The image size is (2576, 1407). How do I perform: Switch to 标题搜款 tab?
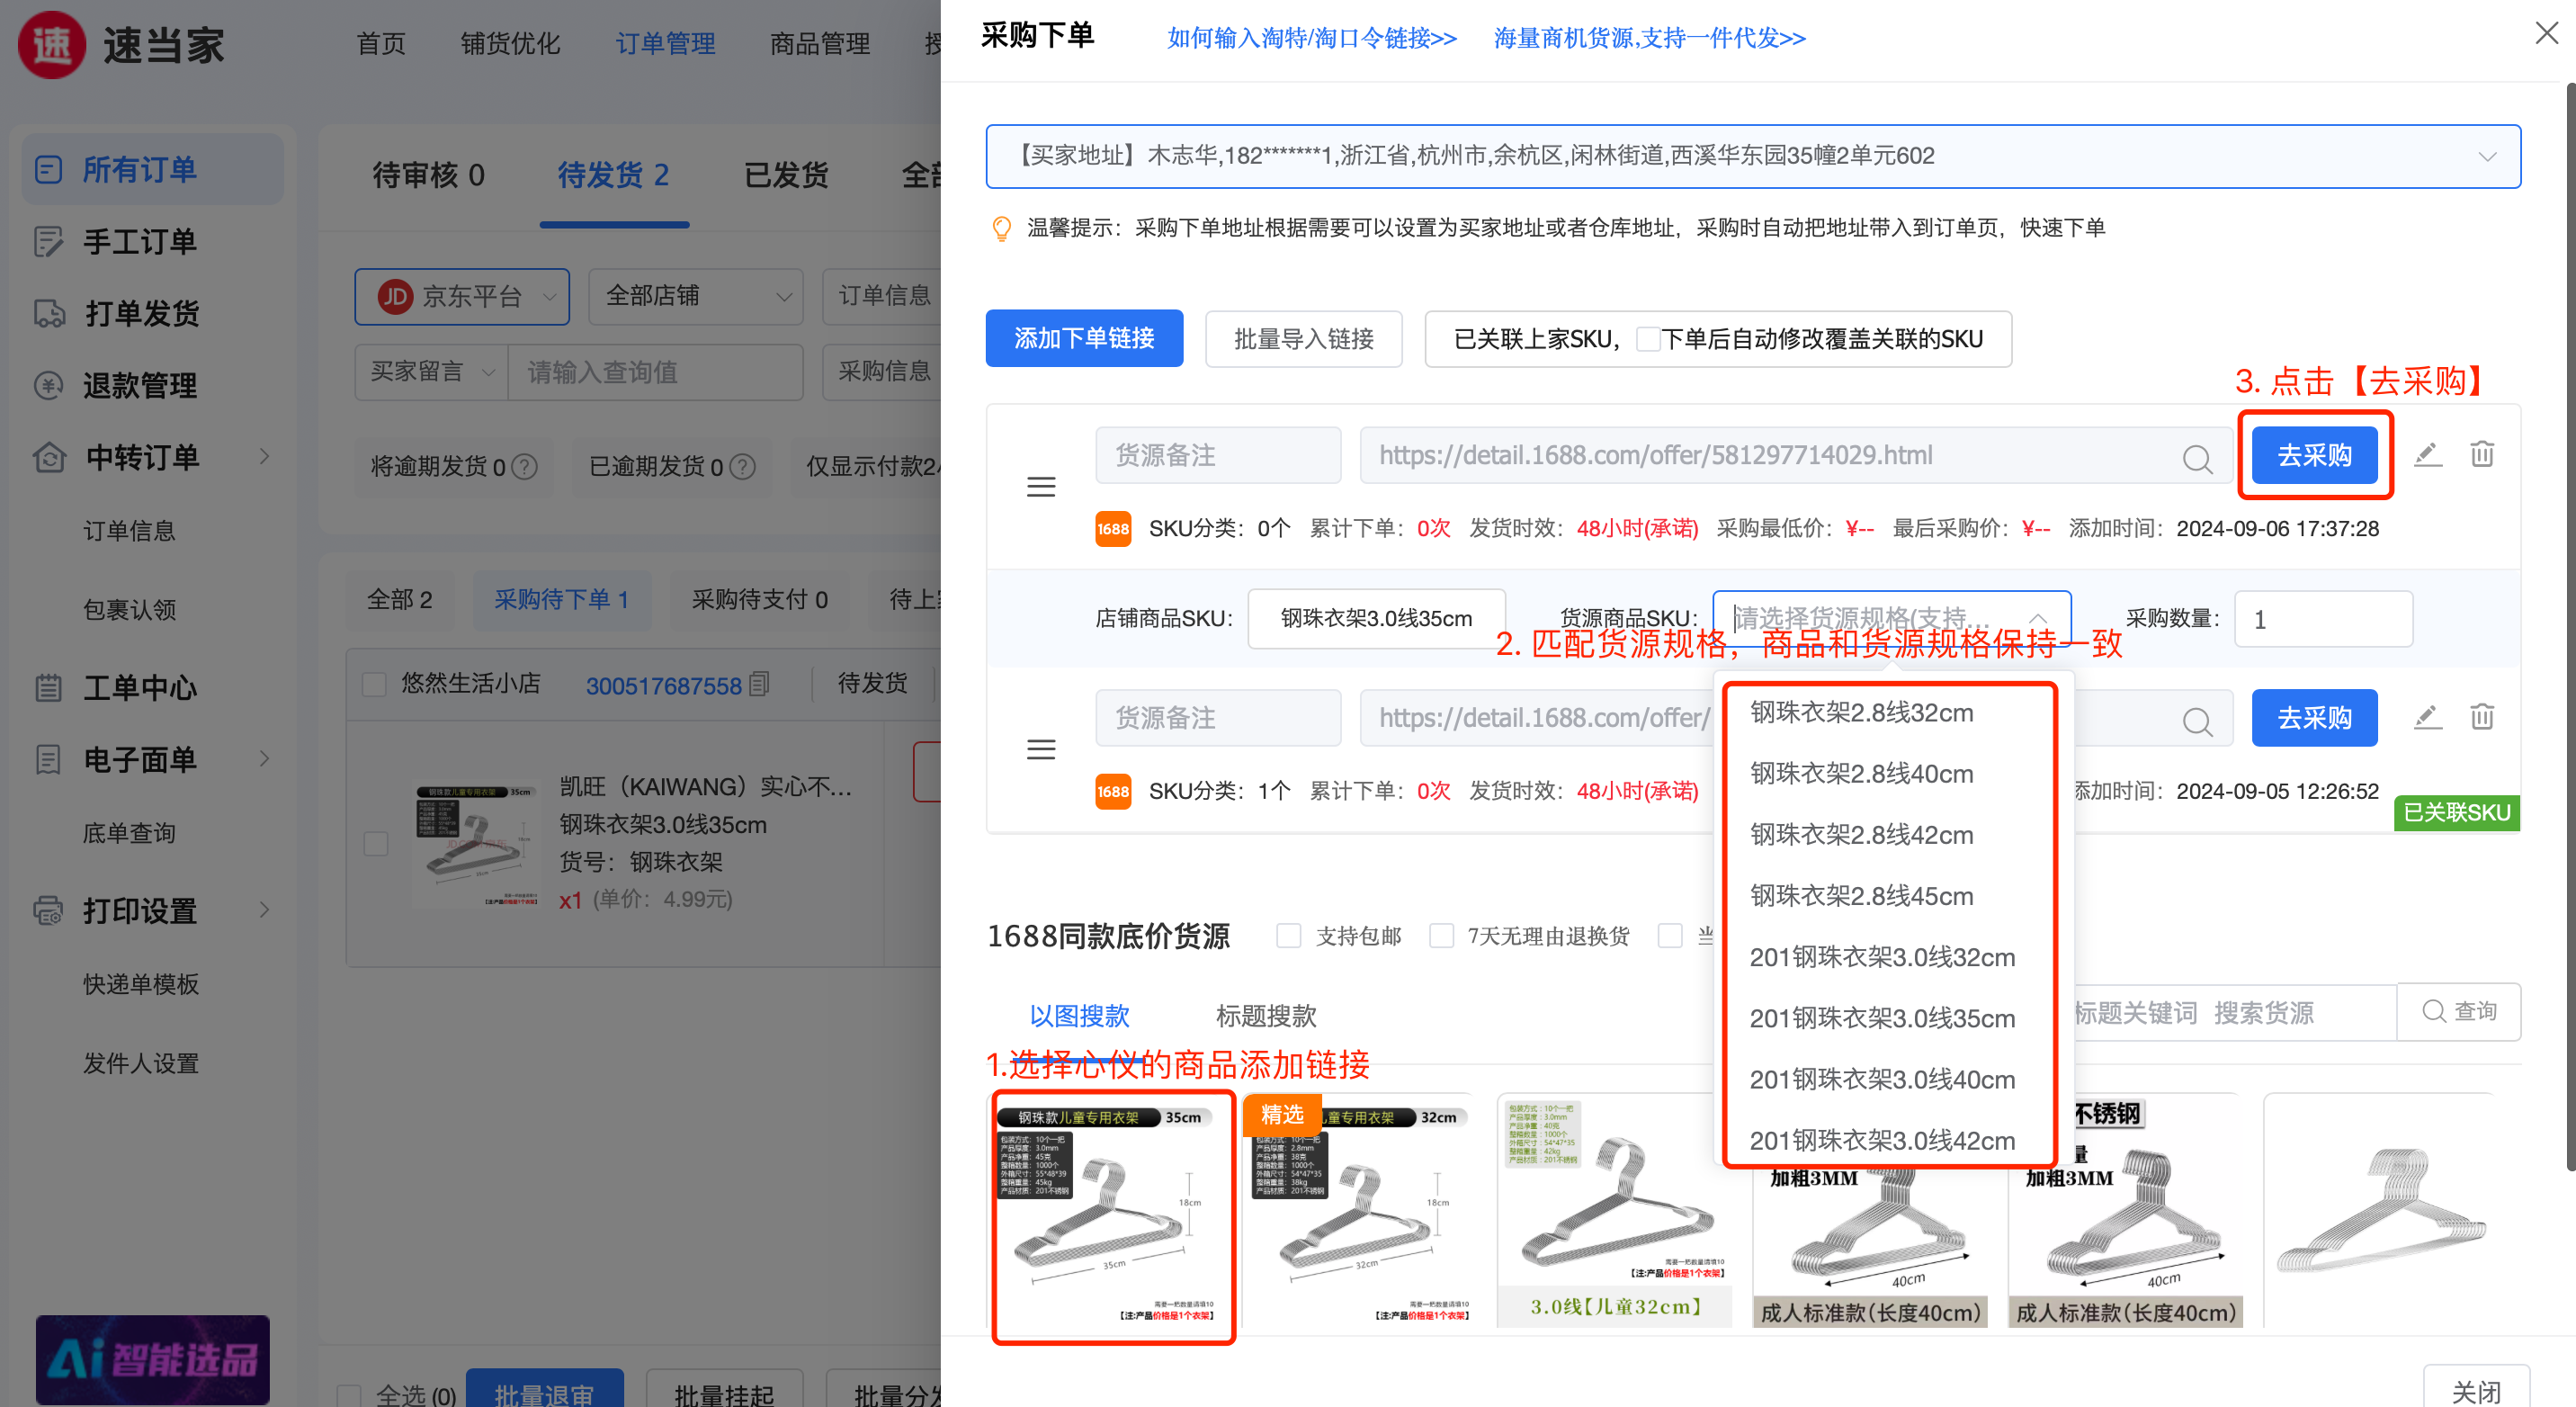coord(1265,1016)
